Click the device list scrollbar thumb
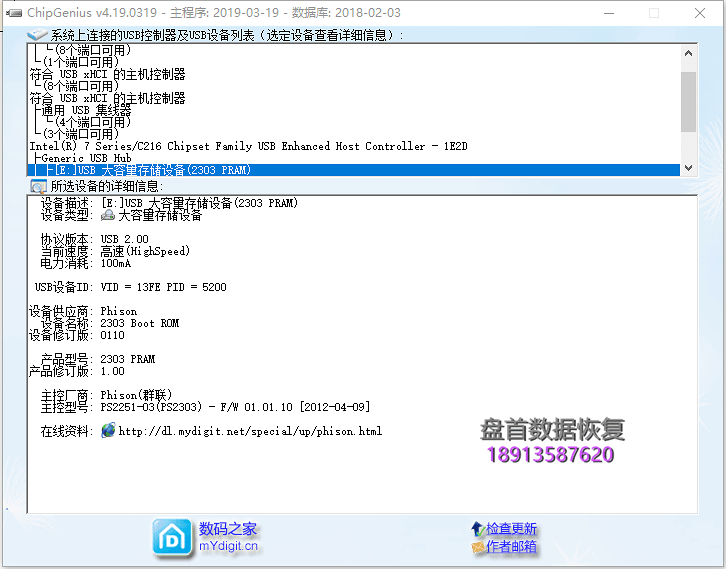This screenshot has width=726, height=569. [688, 102]
